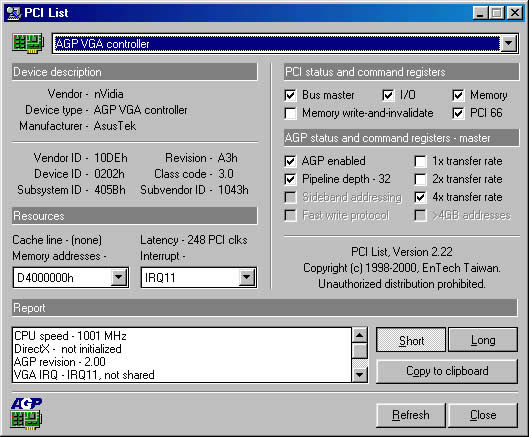Click report scrollbar up arrow
Viewport: 529px width, 437px height.
click(x=360, y=335)
